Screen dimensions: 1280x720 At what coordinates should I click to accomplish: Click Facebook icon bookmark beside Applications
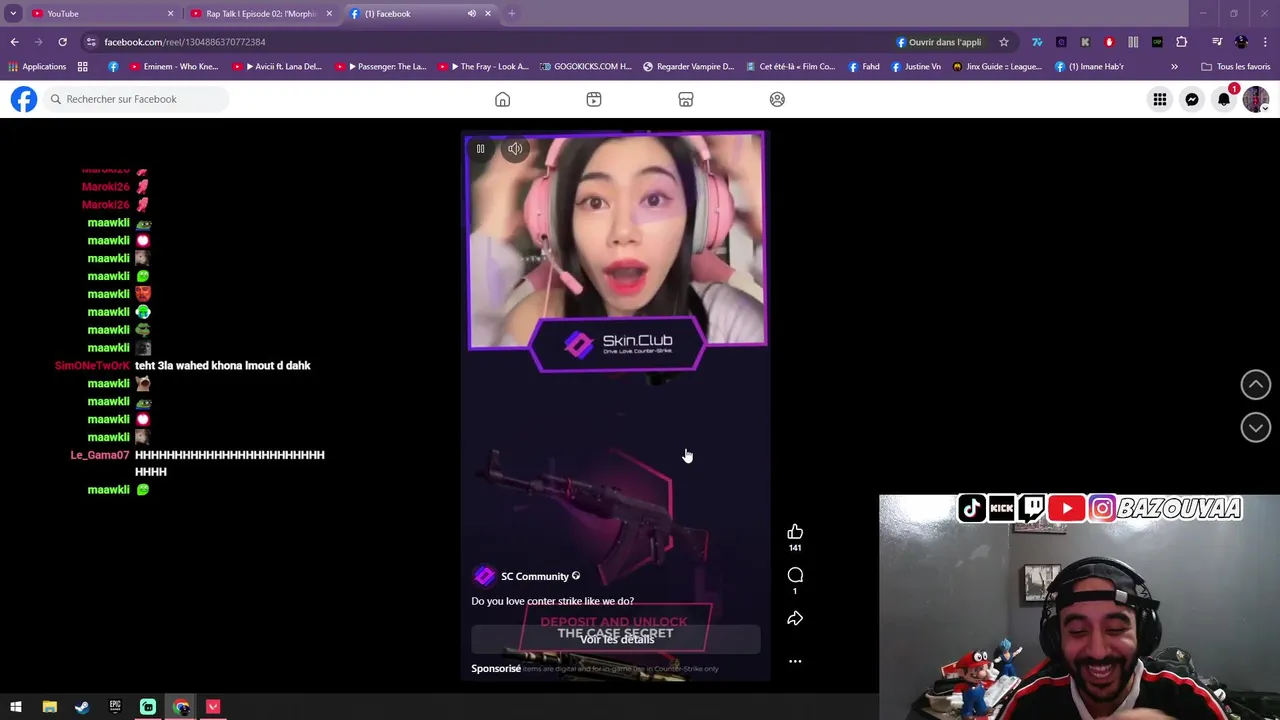click(113, 67)
